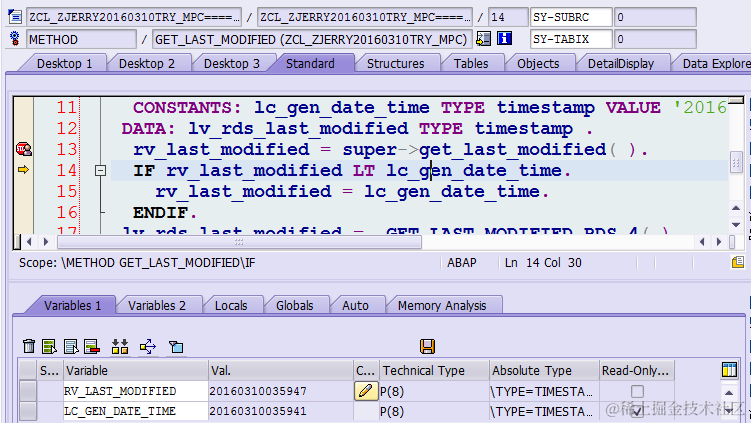
Task: Click the second ZCL_ZJERRY20160310TRY_MPC include field
Action: [365, 17]
